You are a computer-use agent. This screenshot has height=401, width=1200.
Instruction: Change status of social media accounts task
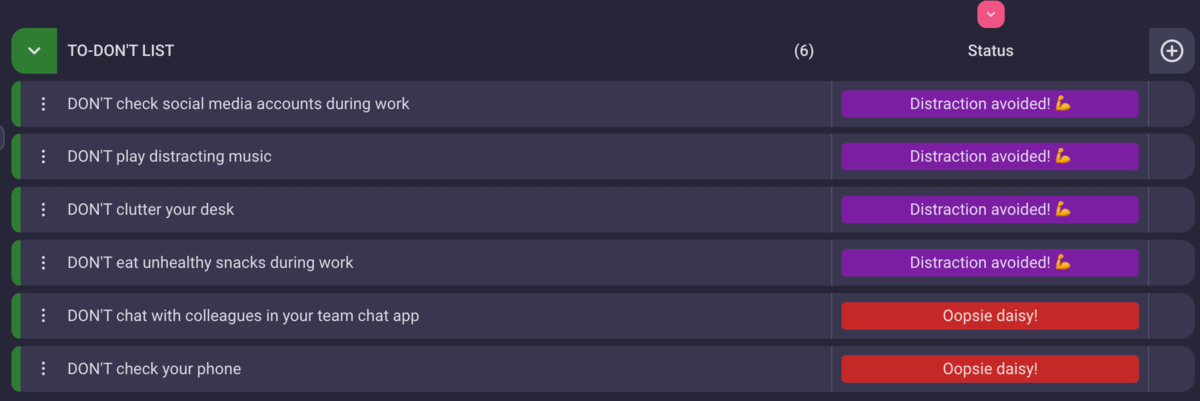coord(990,104)
